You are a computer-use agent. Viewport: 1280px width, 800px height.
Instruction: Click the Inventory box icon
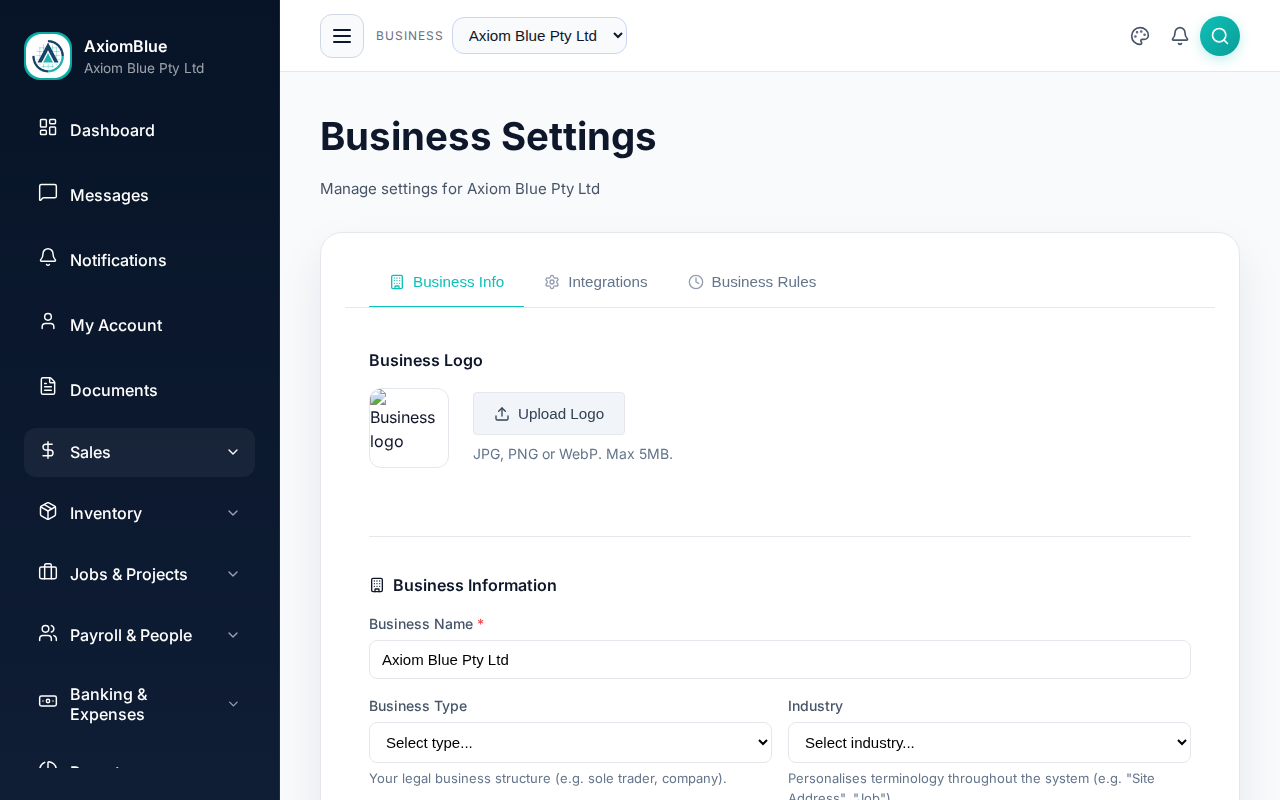coord(48,511)
